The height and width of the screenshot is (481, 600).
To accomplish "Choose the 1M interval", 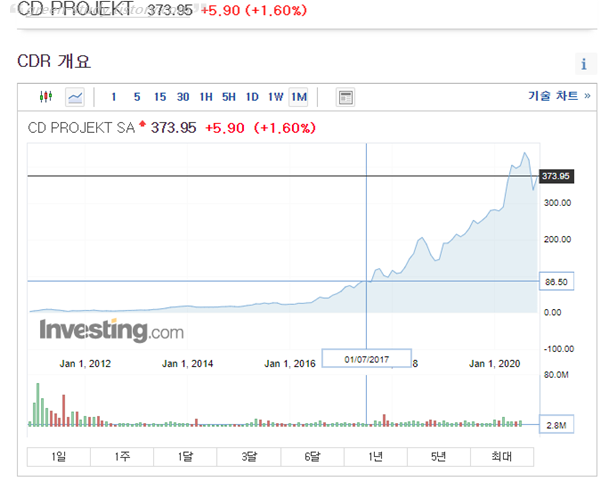I will pyautogui.click(x=298, y=97).
